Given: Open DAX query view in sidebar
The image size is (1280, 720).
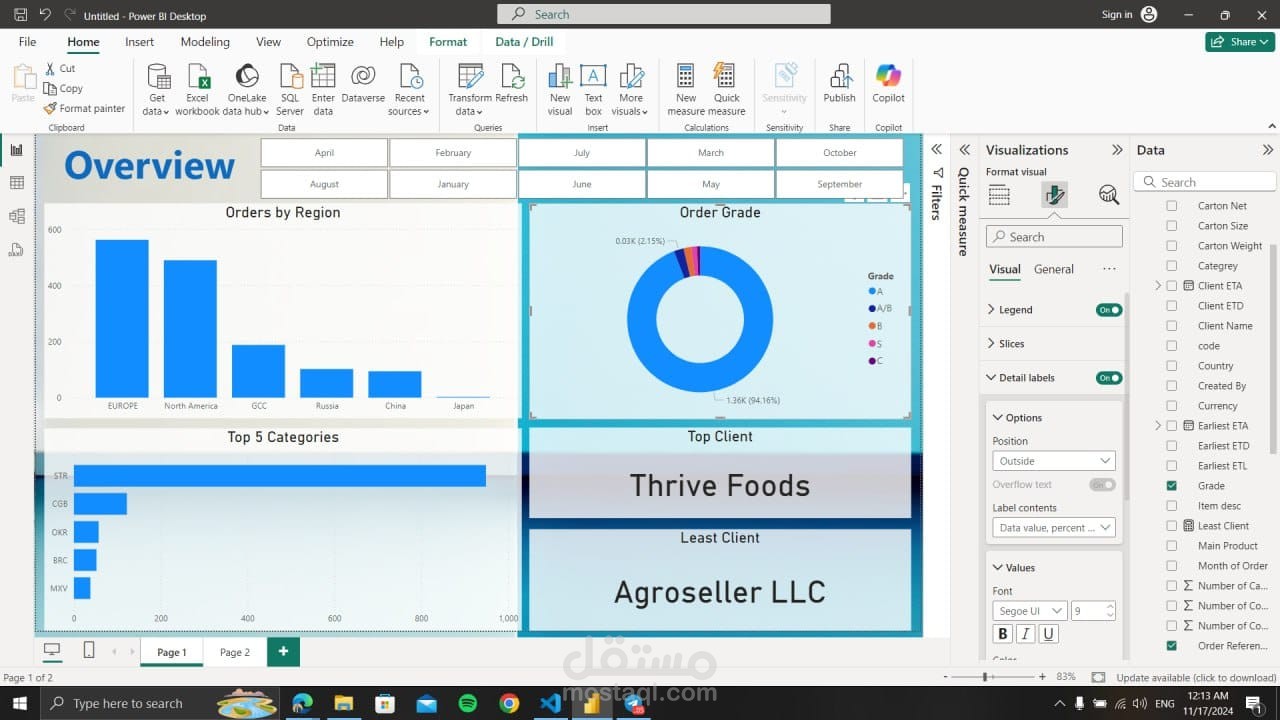Looking at the screenshot, I should pos(16,250).
